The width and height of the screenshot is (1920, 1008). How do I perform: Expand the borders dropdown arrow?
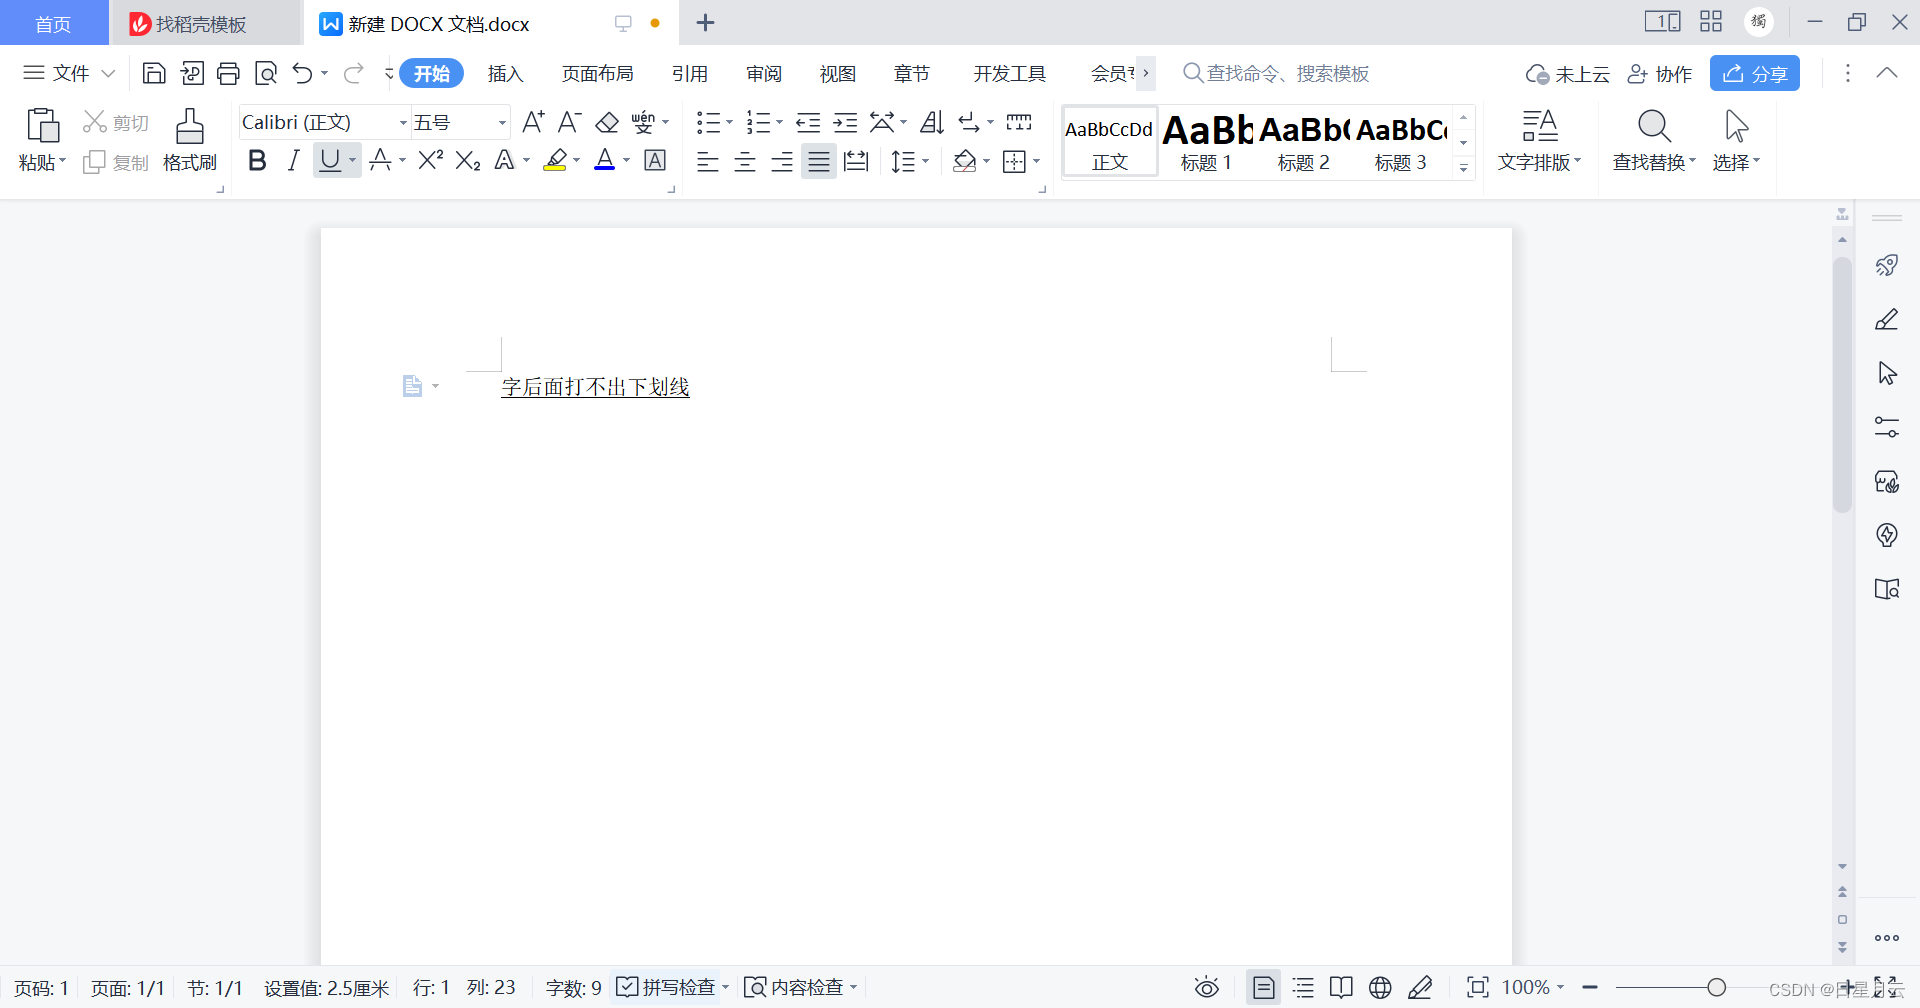click(x=1037, y=161)
